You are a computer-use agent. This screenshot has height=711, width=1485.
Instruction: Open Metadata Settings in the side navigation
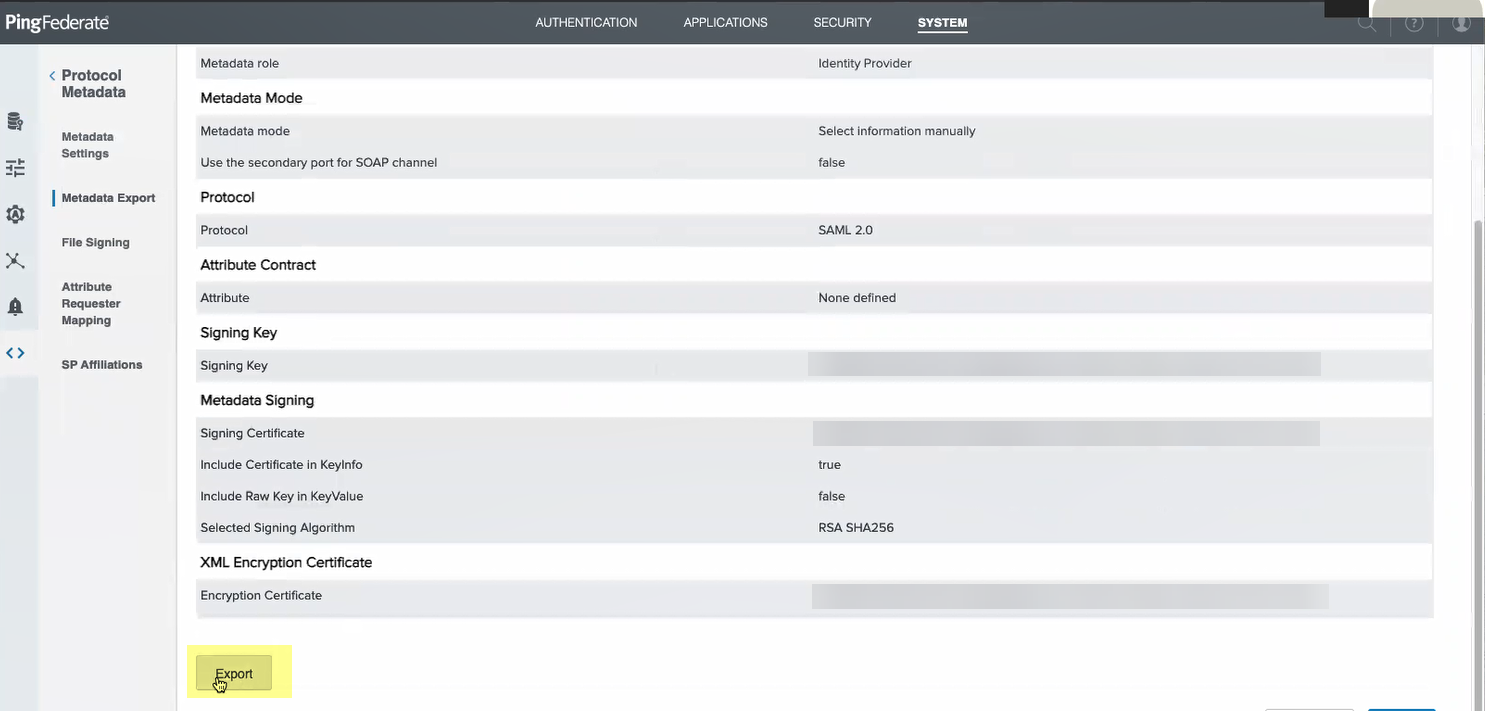[87, 145]
